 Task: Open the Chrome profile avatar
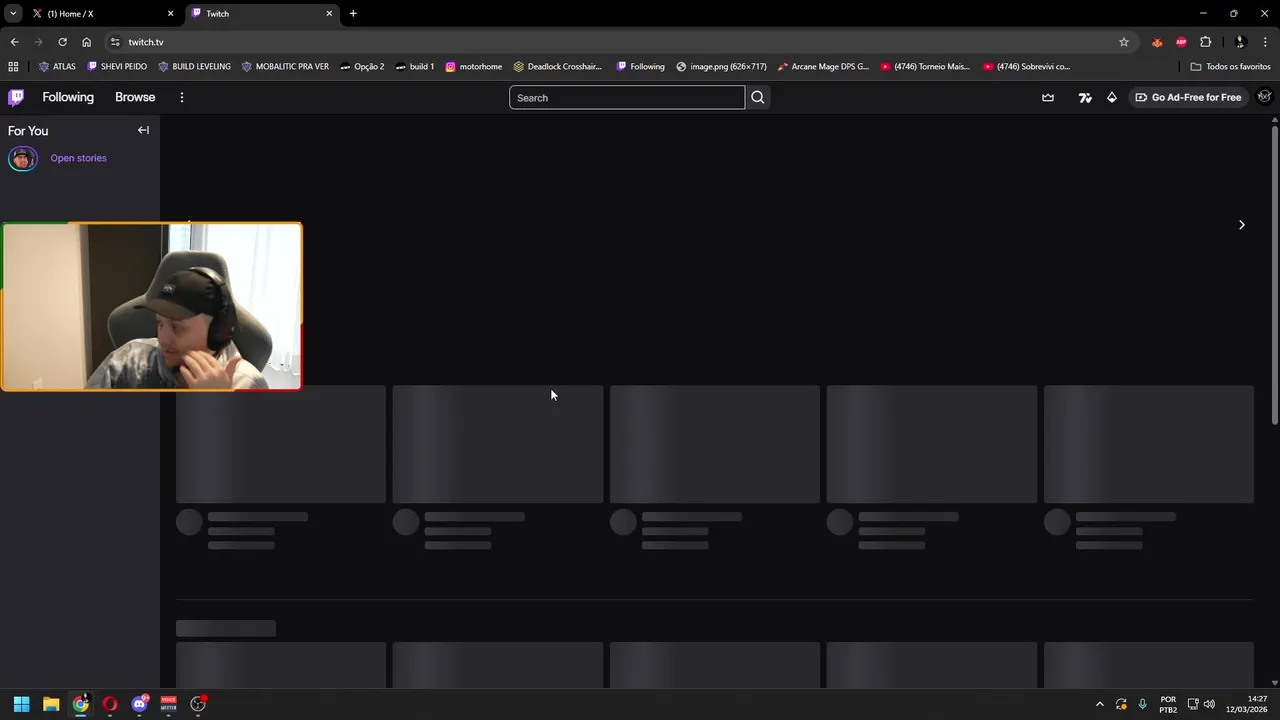[1240, 42]
